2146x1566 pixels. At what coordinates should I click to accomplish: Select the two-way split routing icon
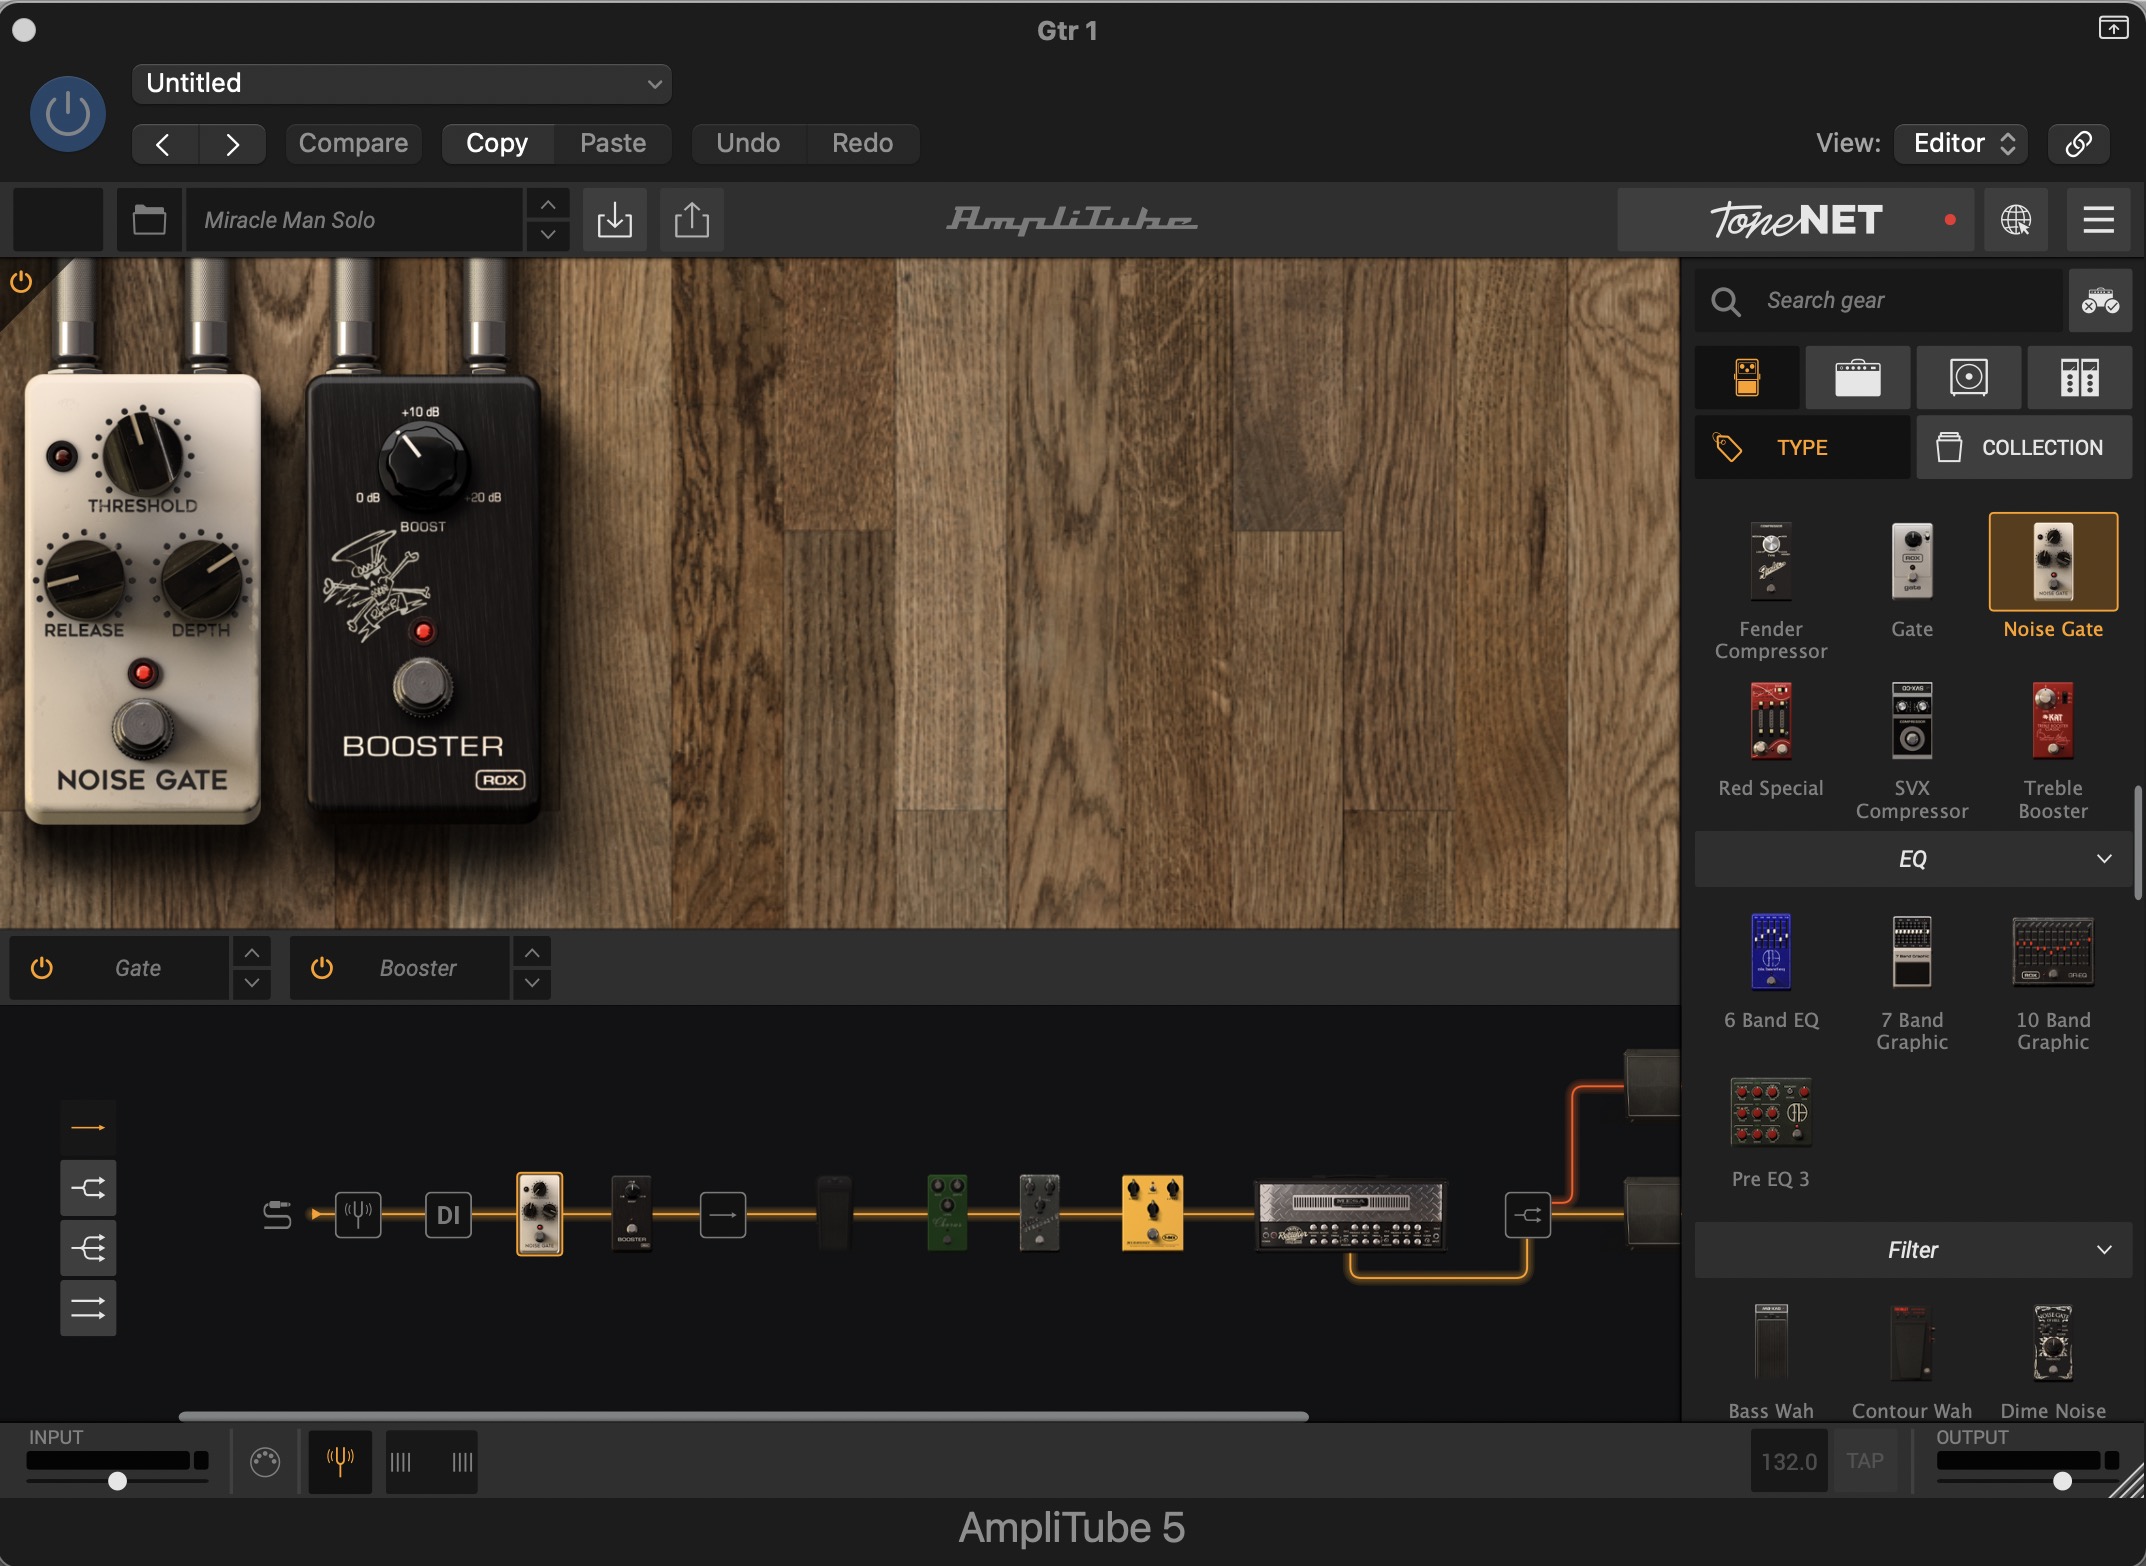pos(88,1188)
